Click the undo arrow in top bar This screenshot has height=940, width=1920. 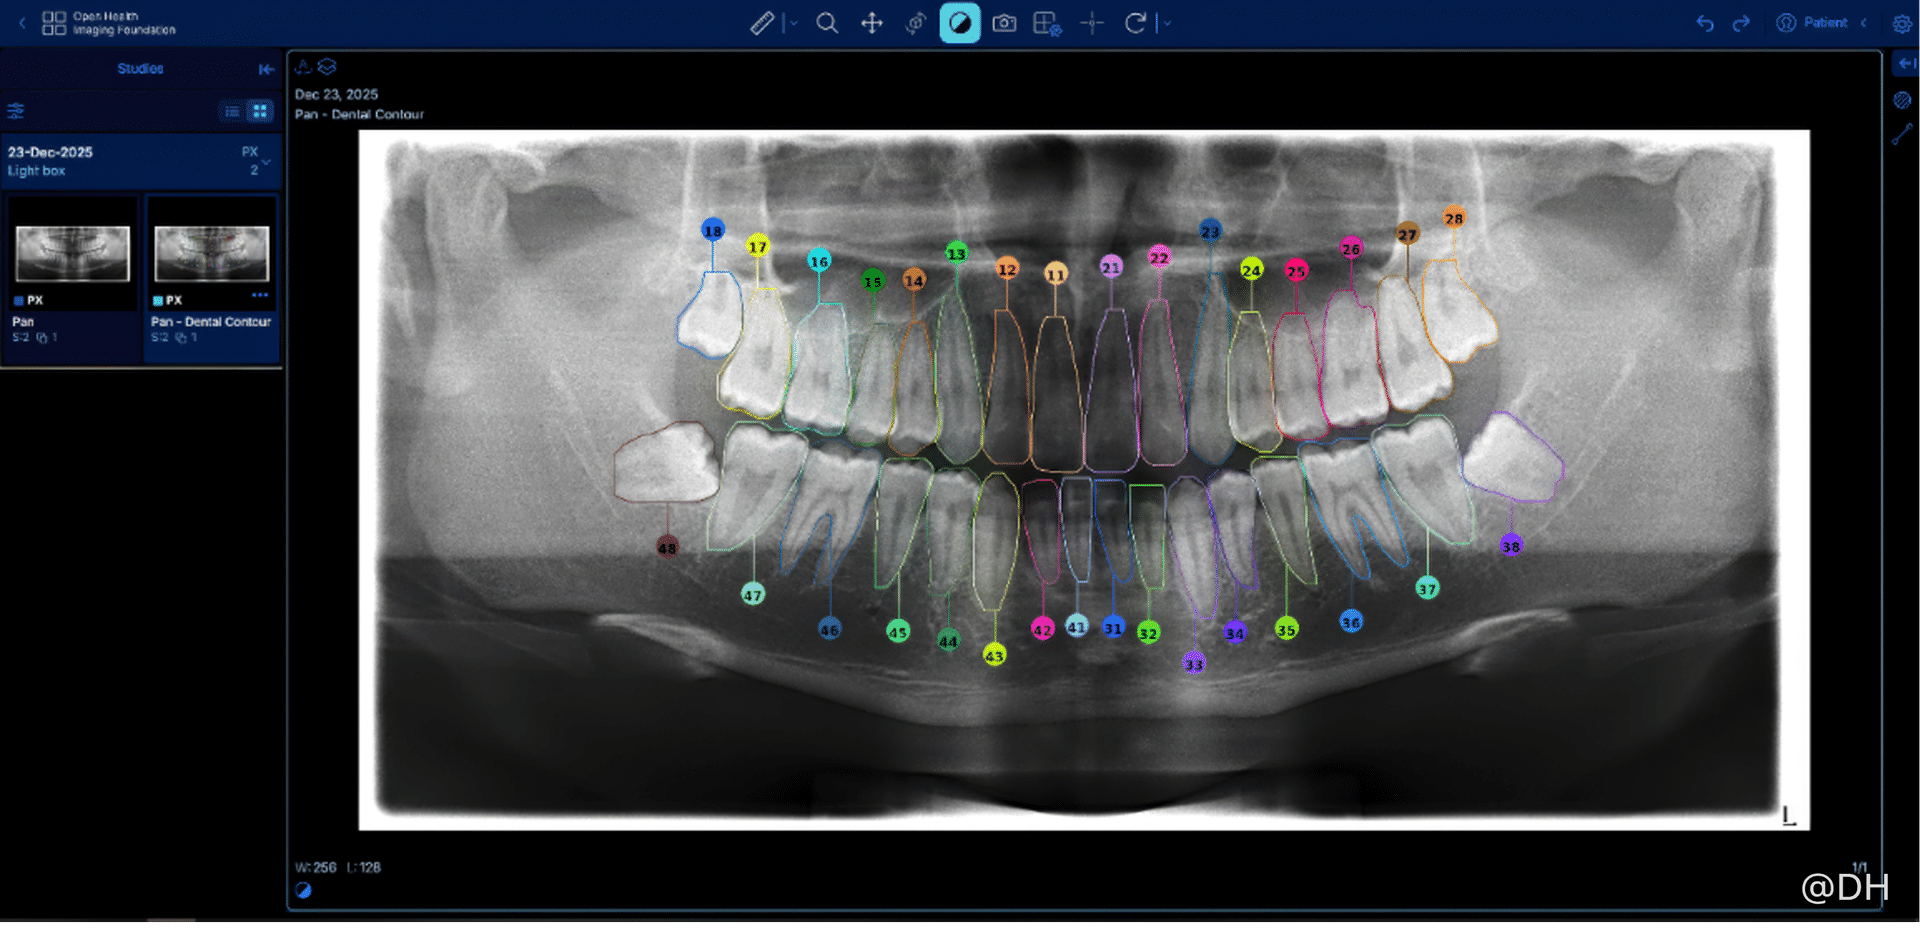point(1705,23)
